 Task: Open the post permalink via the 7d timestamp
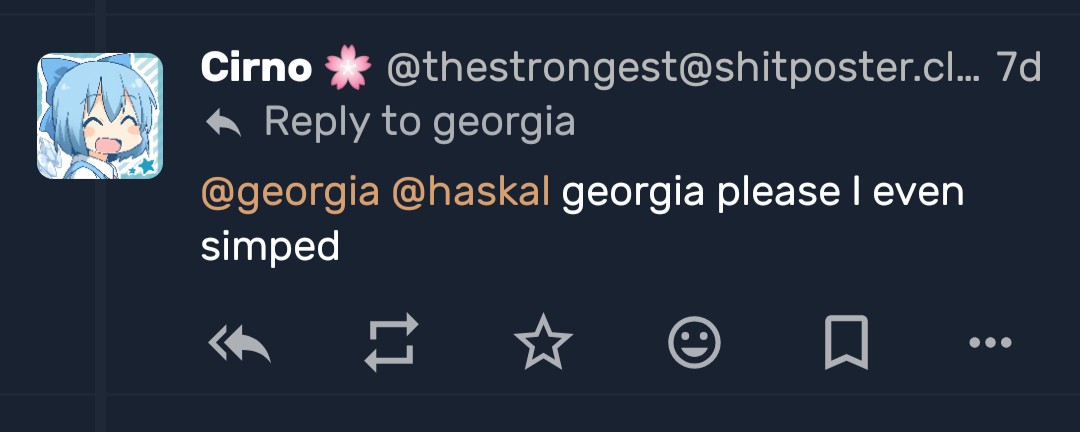[1020, 69]
